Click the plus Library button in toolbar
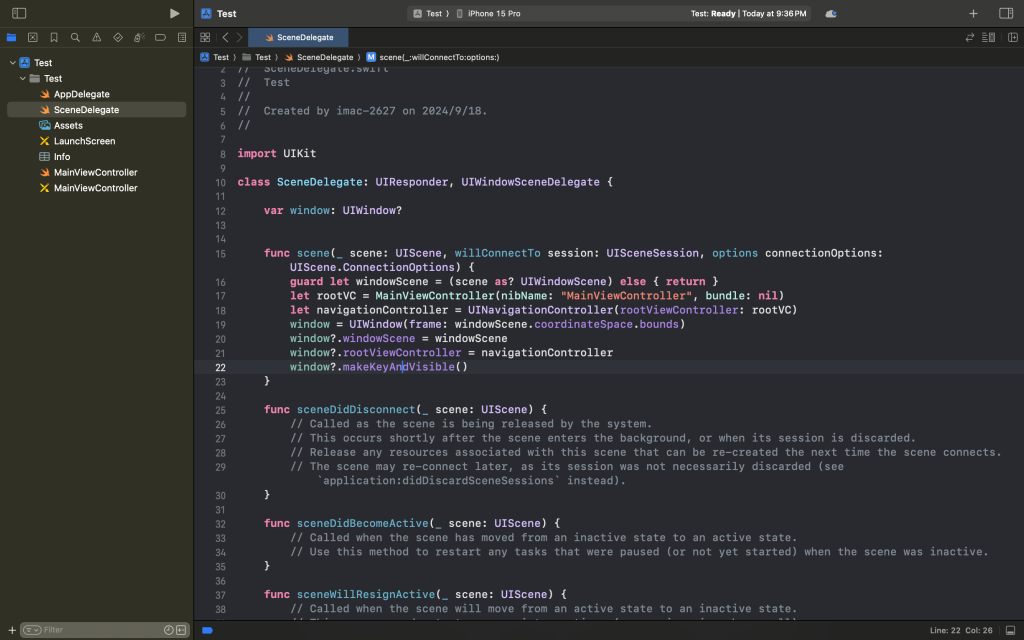Viewport: 1024px width, 640px height. click(973, 13)
